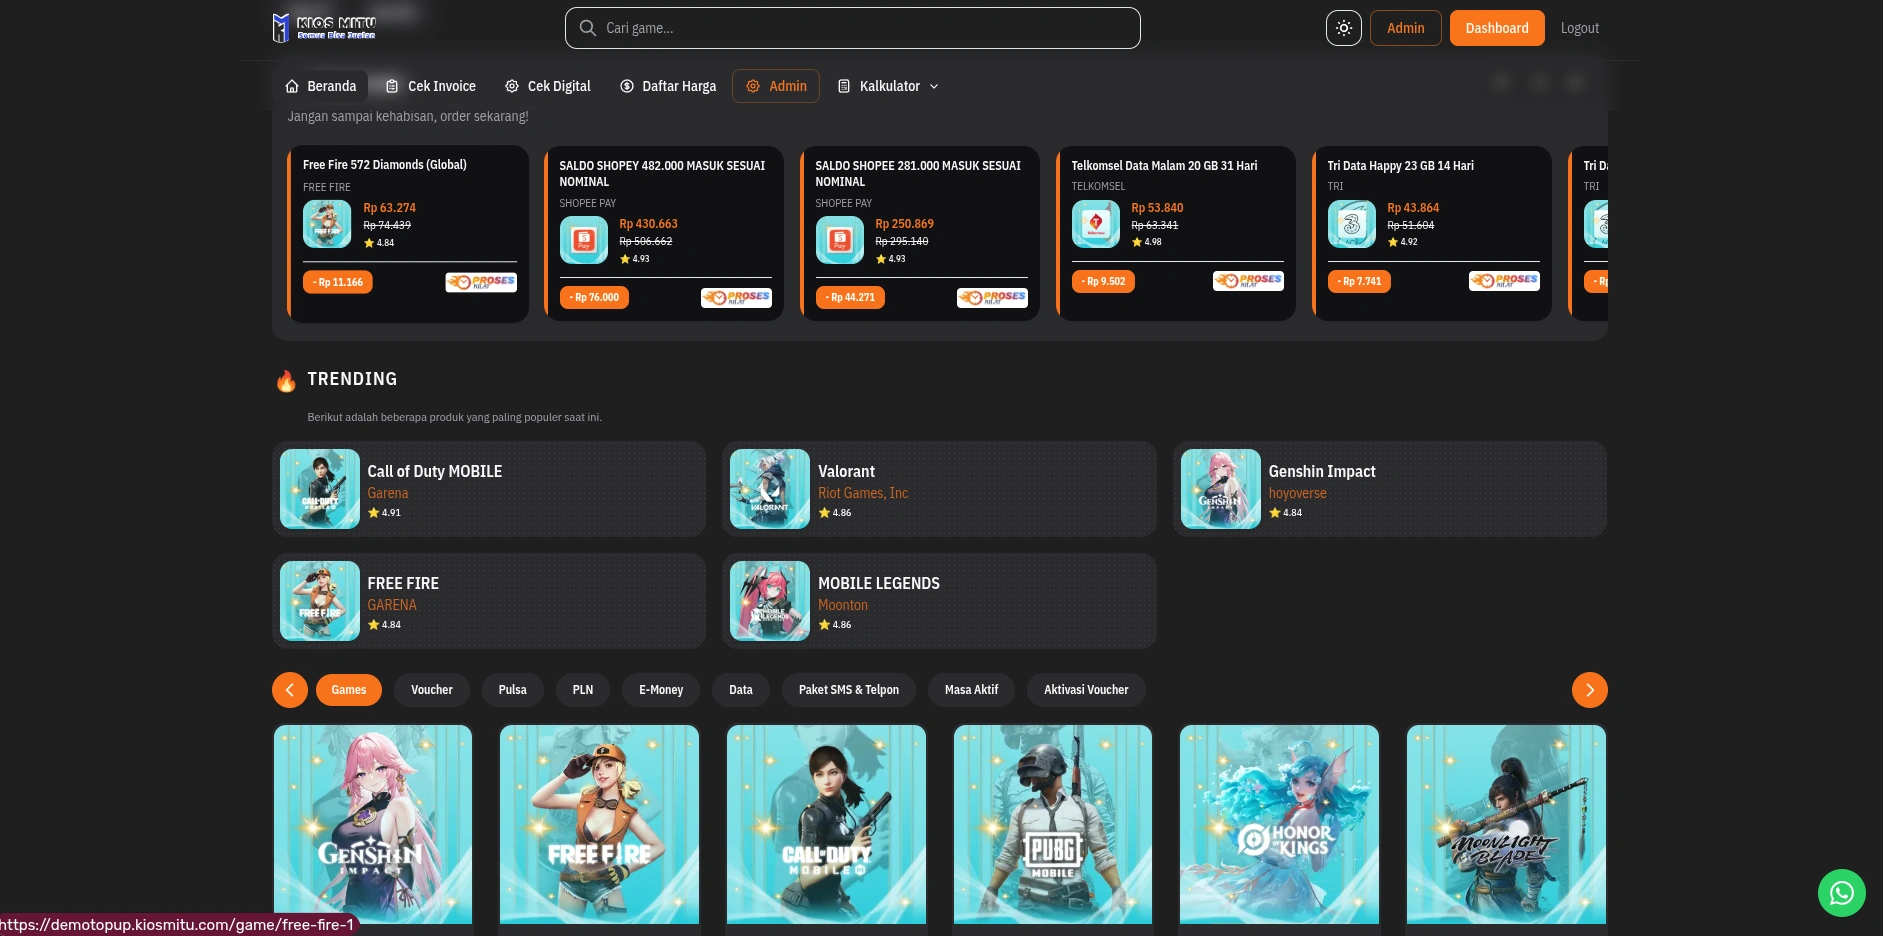Open trending MOBILE LEGENDS card
The width and height of the screenshot is (1883, 936).
click(939, 601)
